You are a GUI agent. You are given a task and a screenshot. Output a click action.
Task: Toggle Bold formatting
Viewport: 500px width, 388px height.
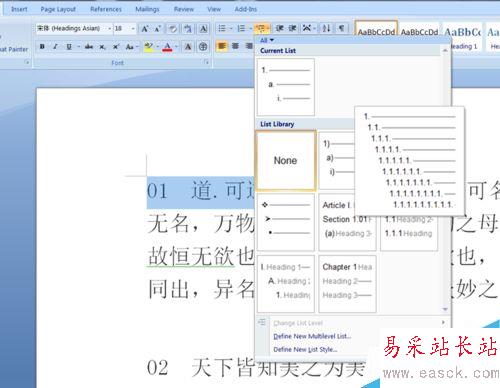(x=42, y=47)
